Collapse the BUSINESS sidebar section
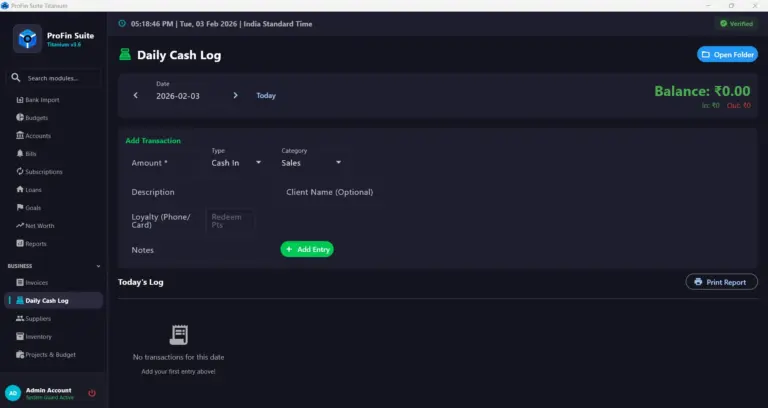This screenshot has height=408, width=768. coord(98,266)
